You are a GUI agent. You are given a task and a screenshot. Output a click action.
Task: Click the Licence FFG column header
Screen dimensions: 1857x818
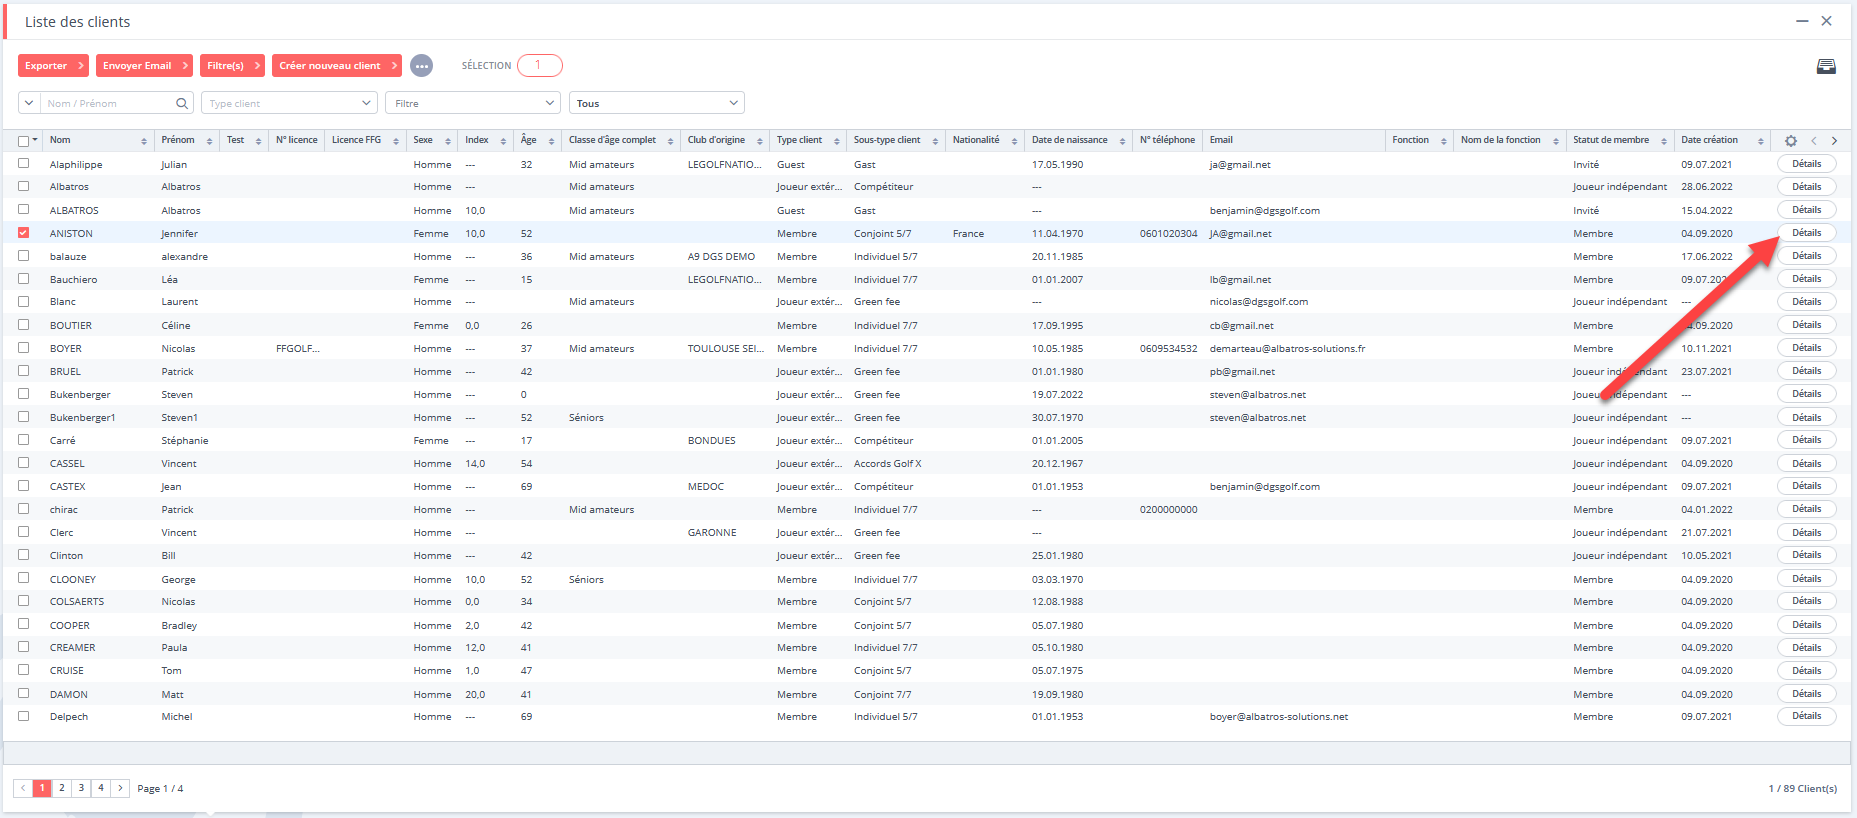356,140
